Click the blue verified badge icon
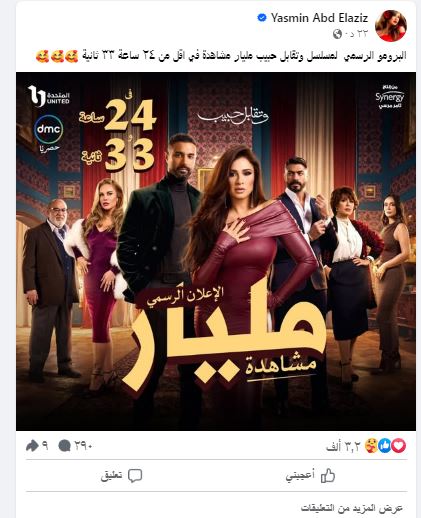 coord(262,18)
